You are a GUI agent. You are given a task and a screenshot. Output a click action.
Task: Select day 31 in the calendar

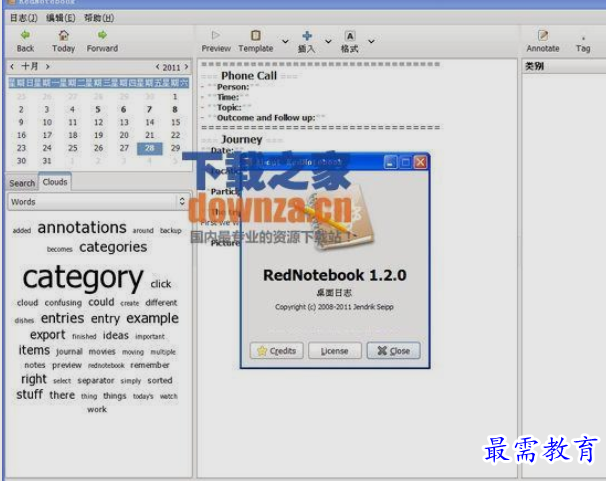coord(47,161)
